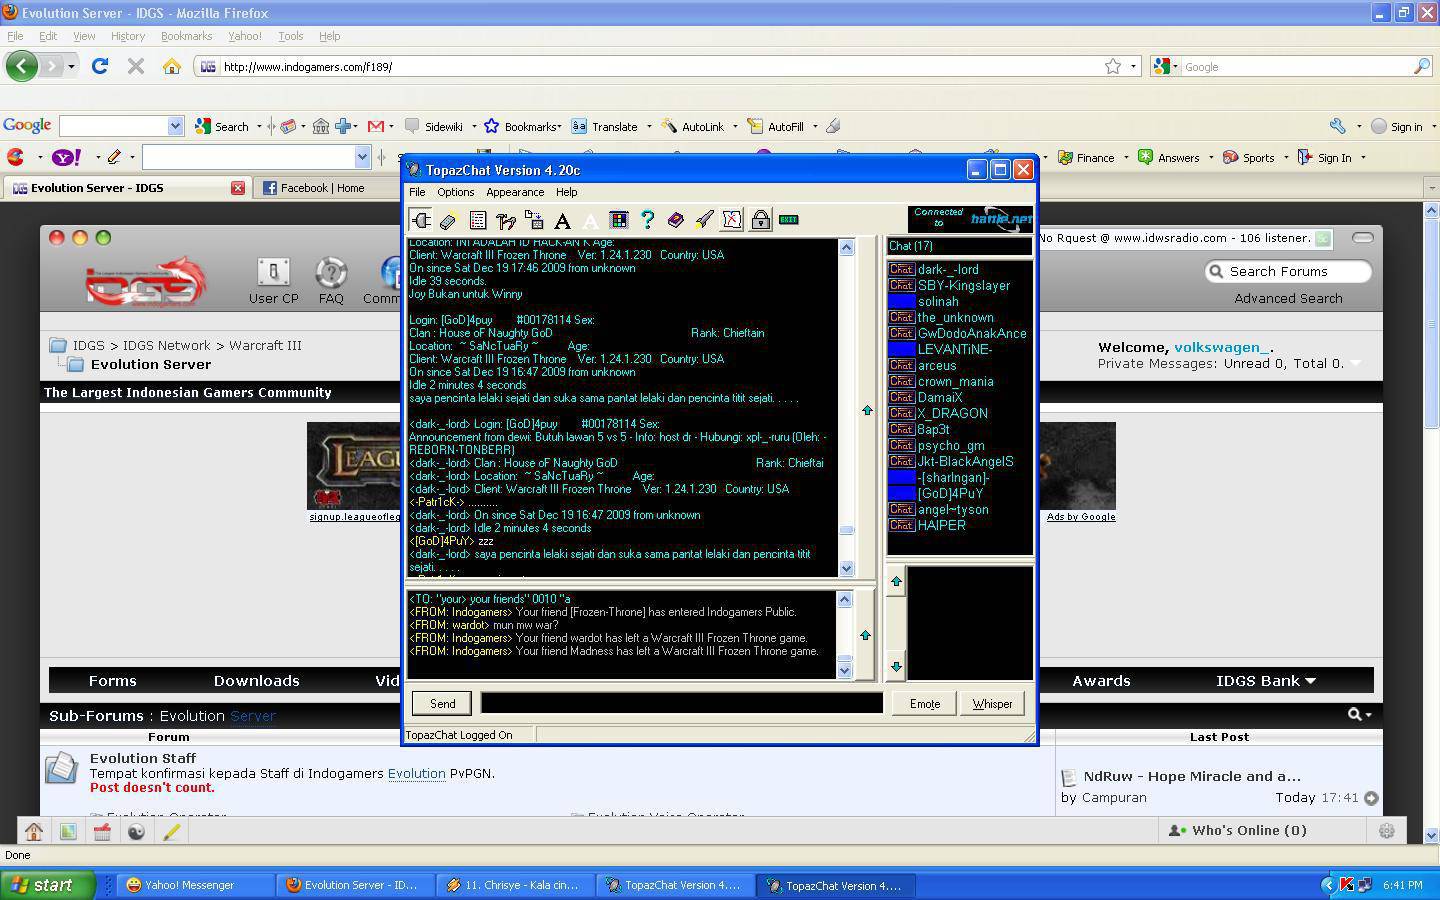Viewport: 1440px width, 900px height.
Task: Click the map with red X icon
Action: click(732, 221)
